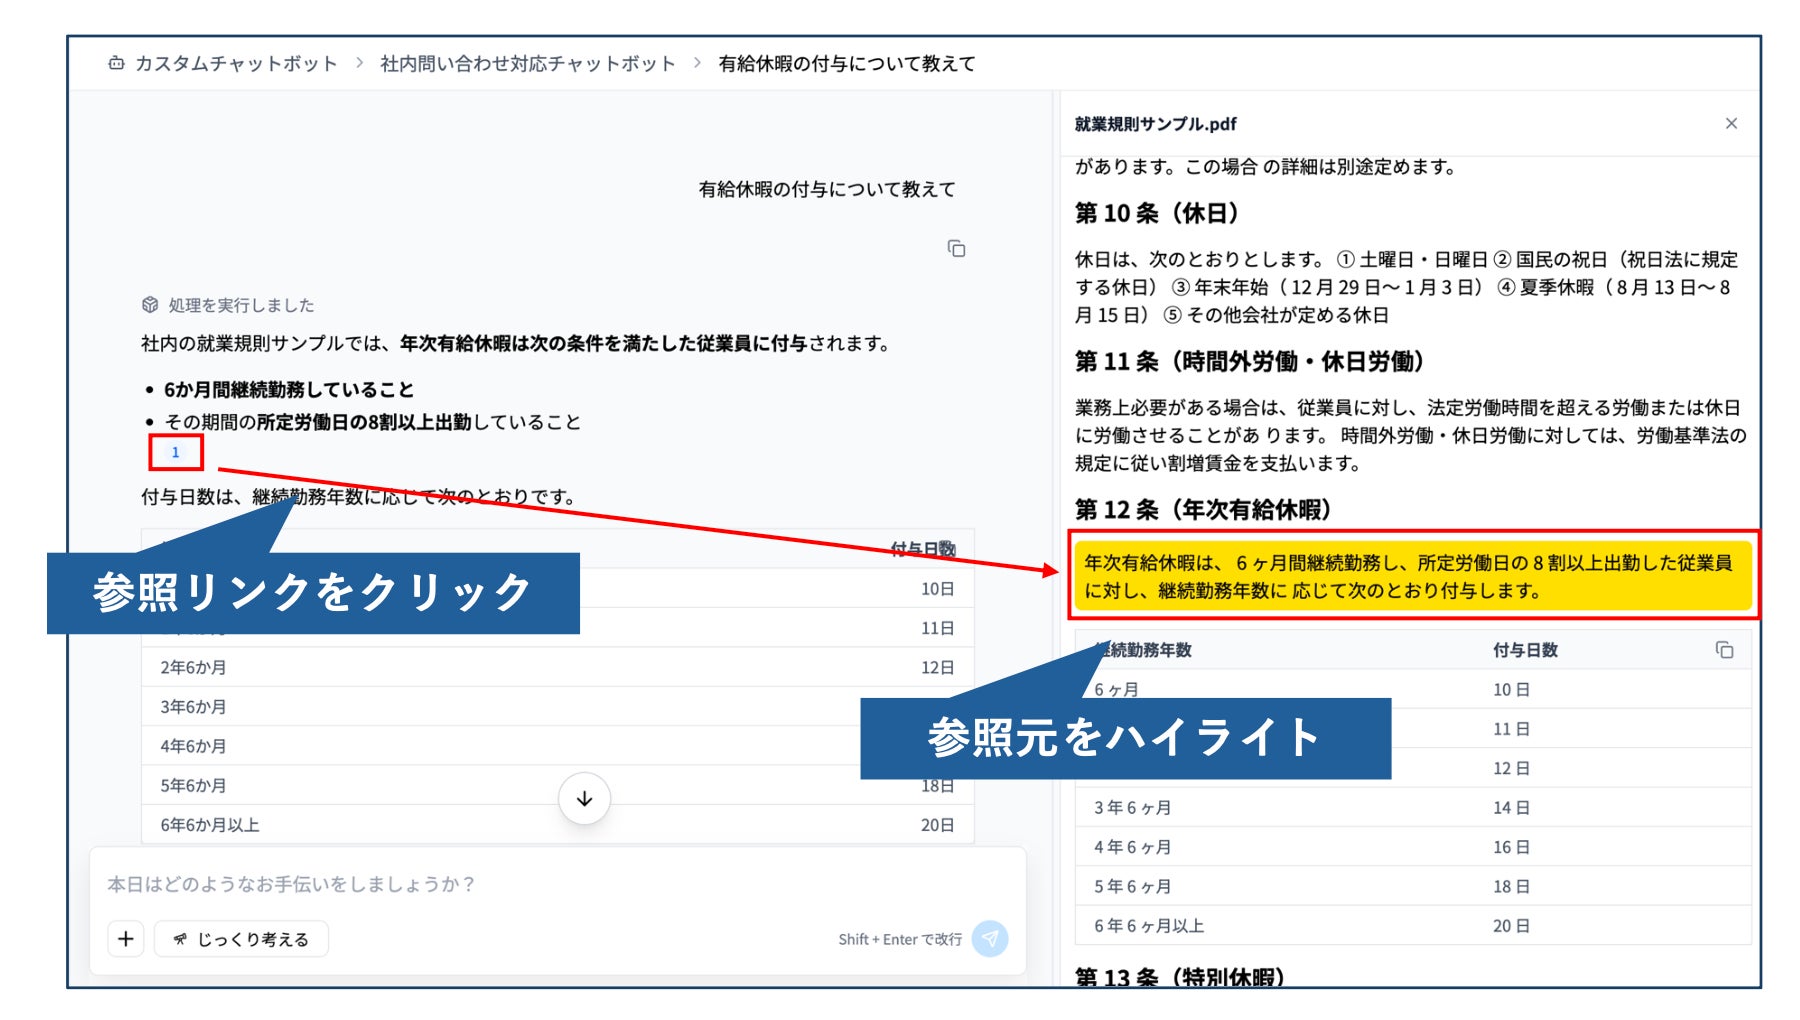Copy the user message with copy icon

[x=956, y=248]
